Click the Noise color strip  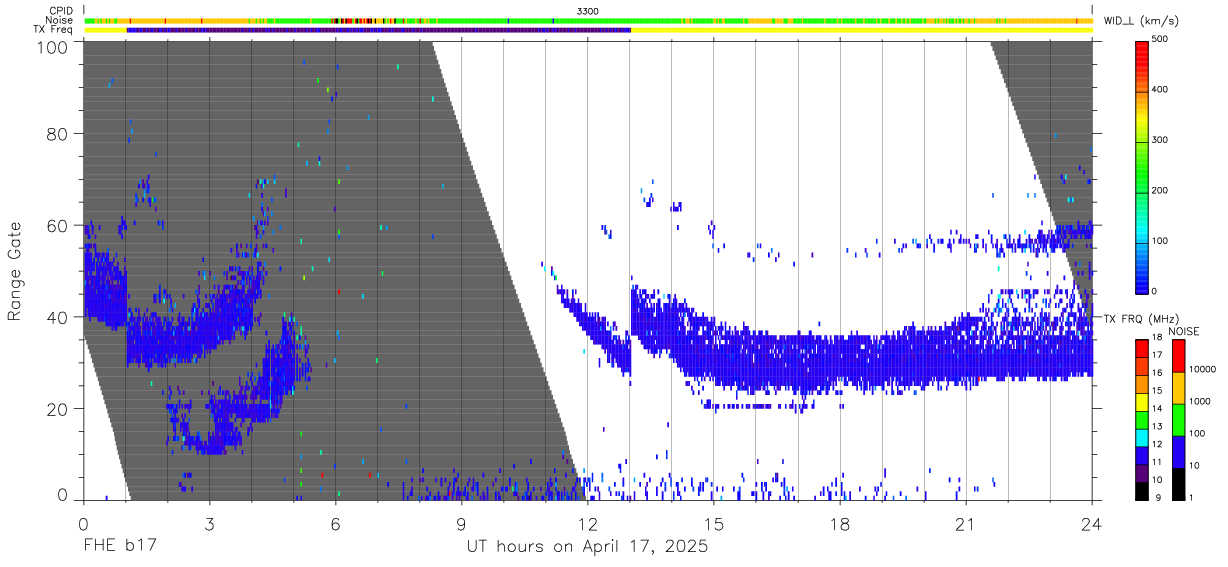tap(588, 20)
